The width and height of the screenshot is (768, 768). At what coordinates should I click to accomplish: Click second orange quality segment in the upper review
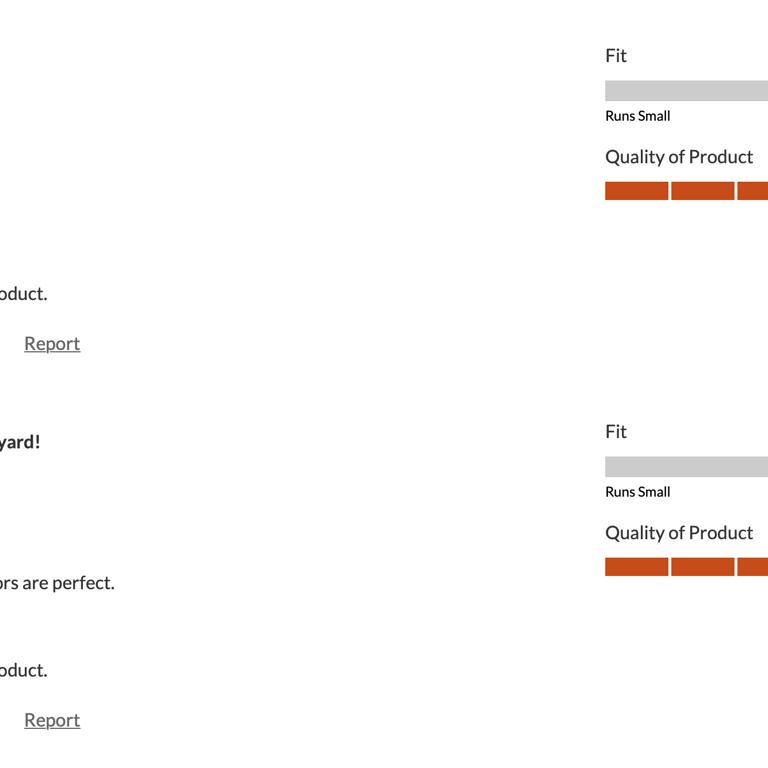703,191
